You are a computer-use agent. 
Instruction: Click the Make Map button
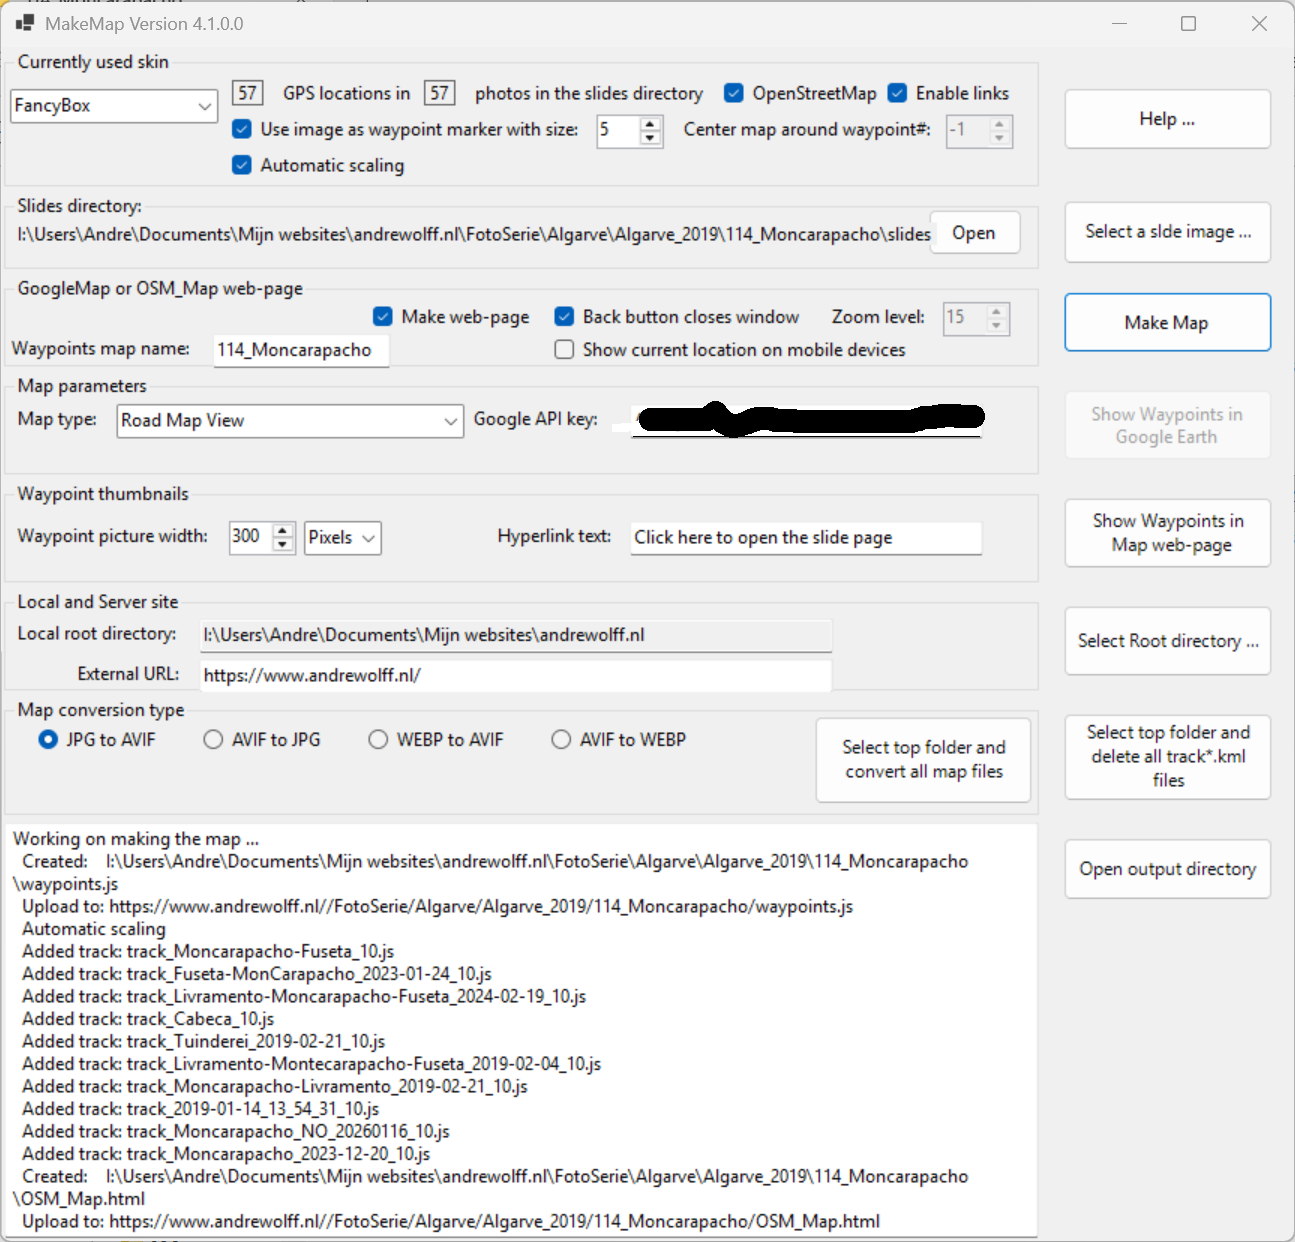pos(1167,322)
